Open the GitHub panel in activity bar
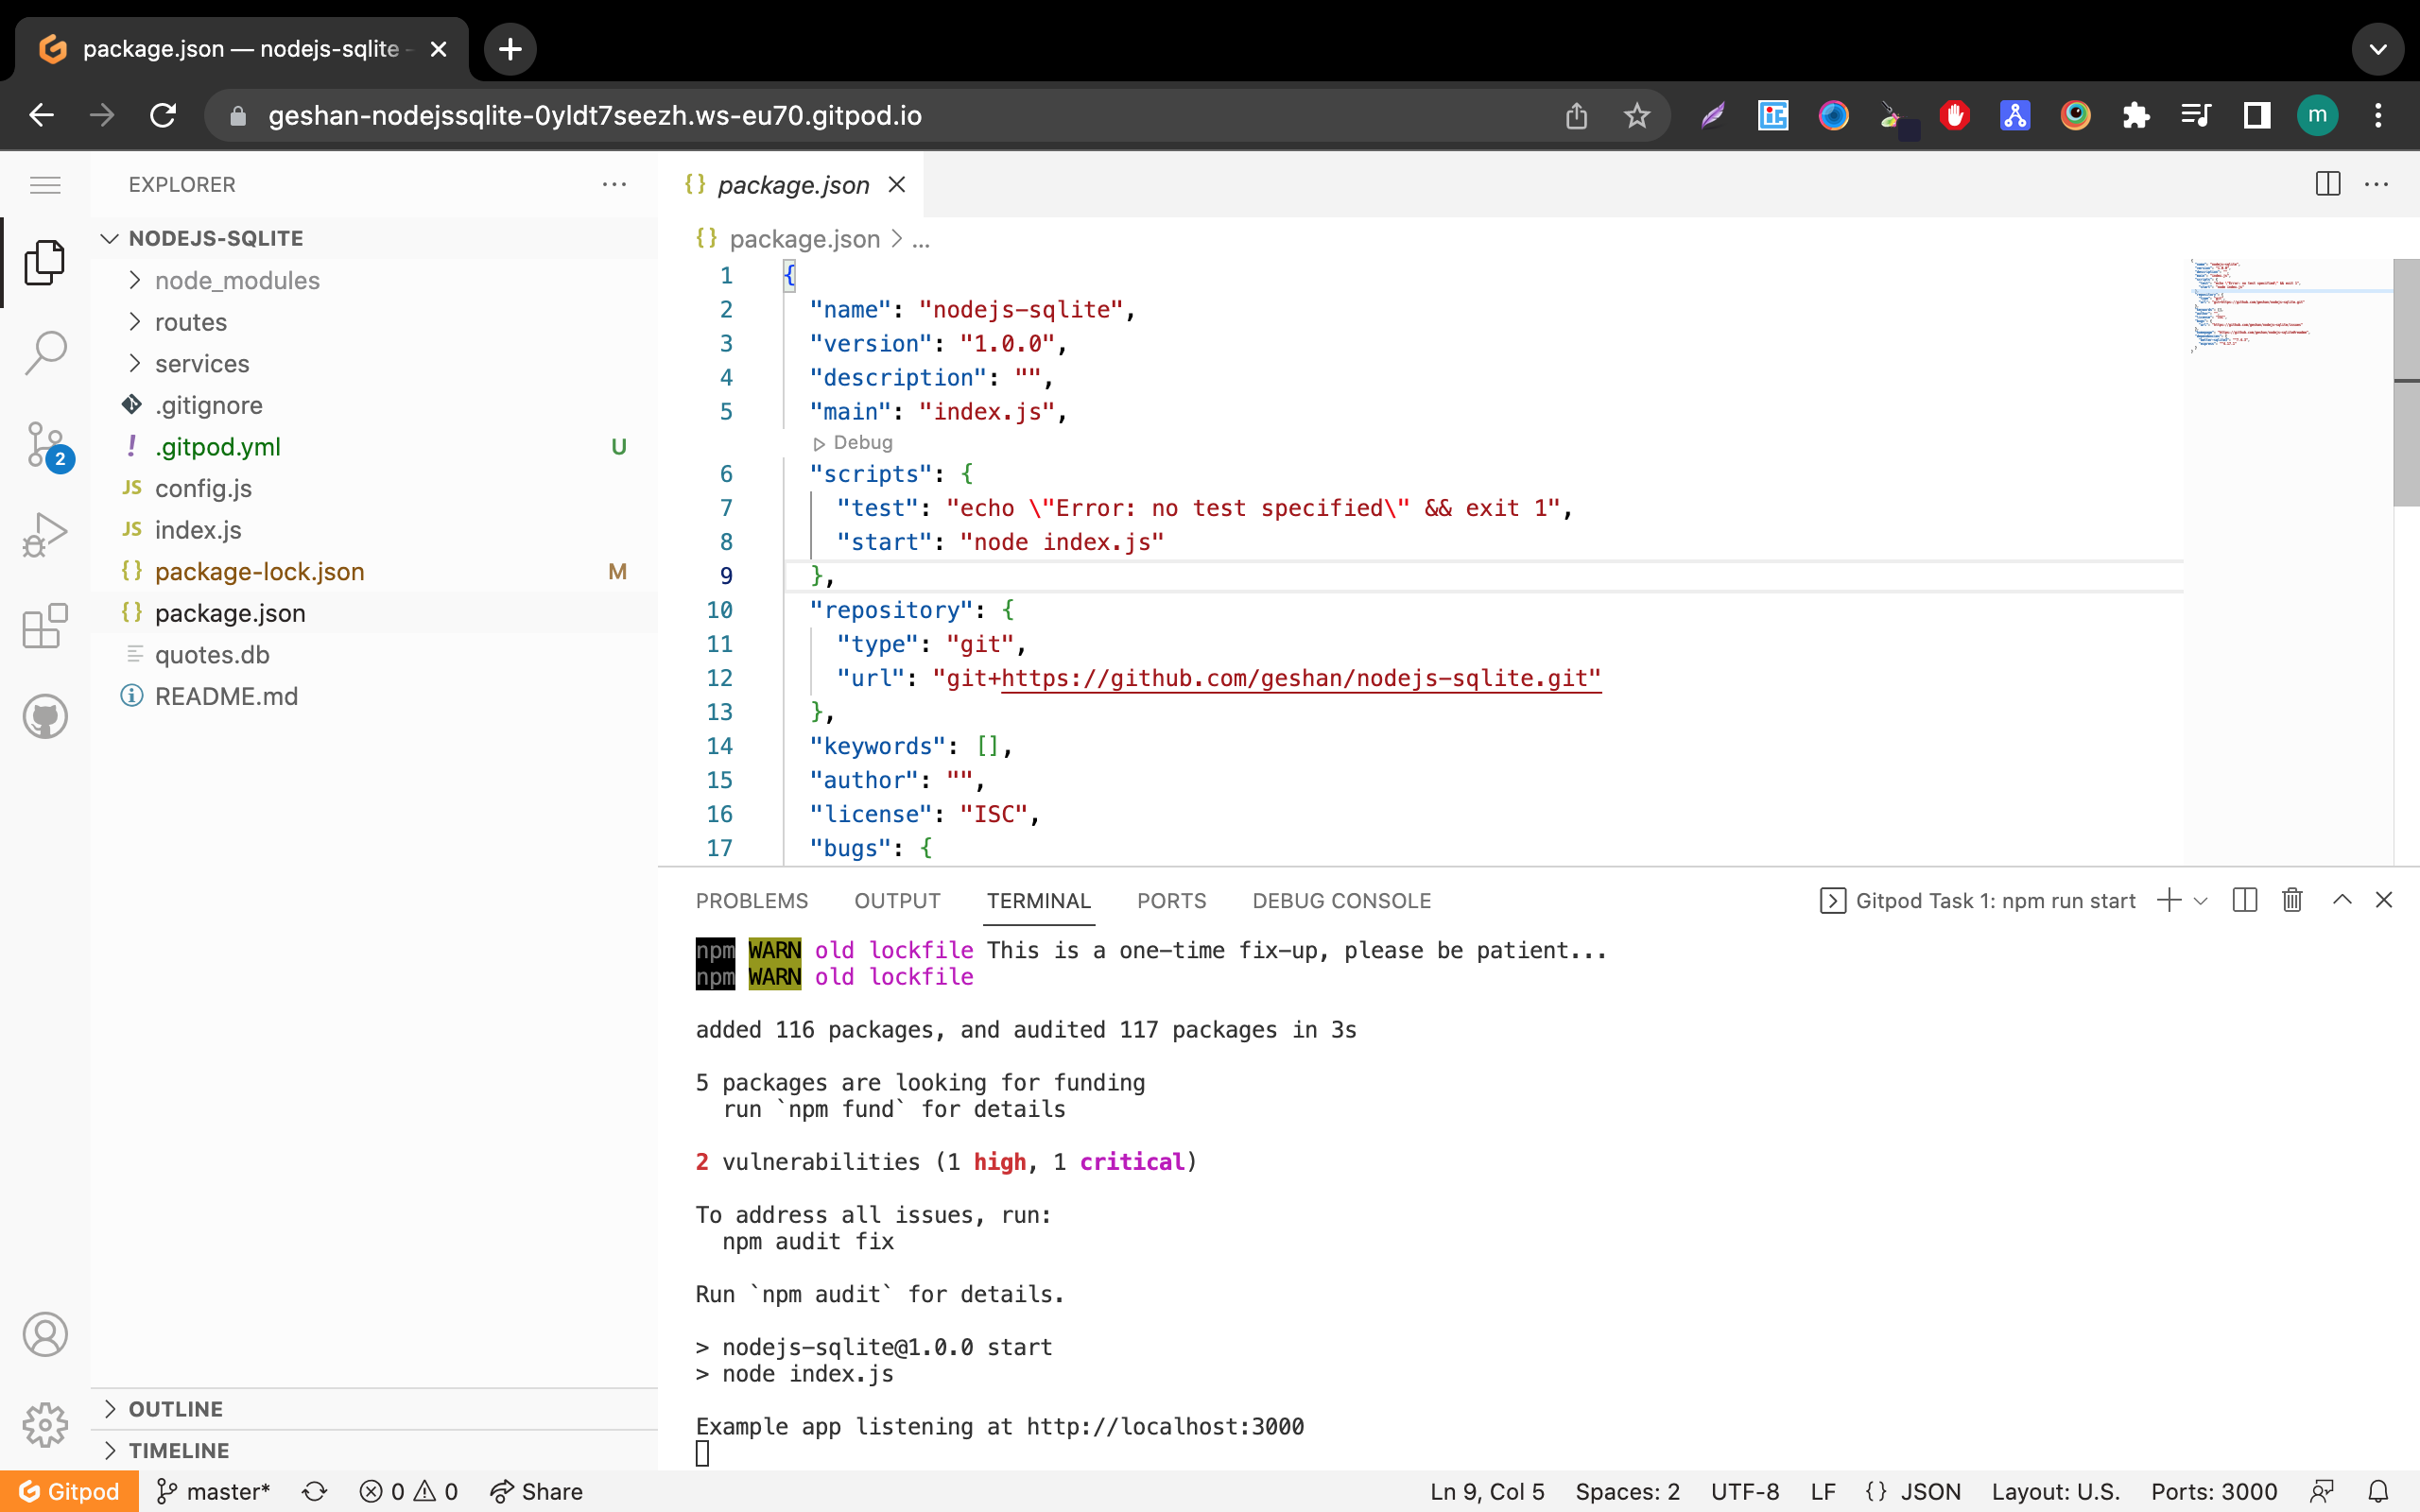The width and height of the screenshot is (2420, 1512). coord(45,716)
